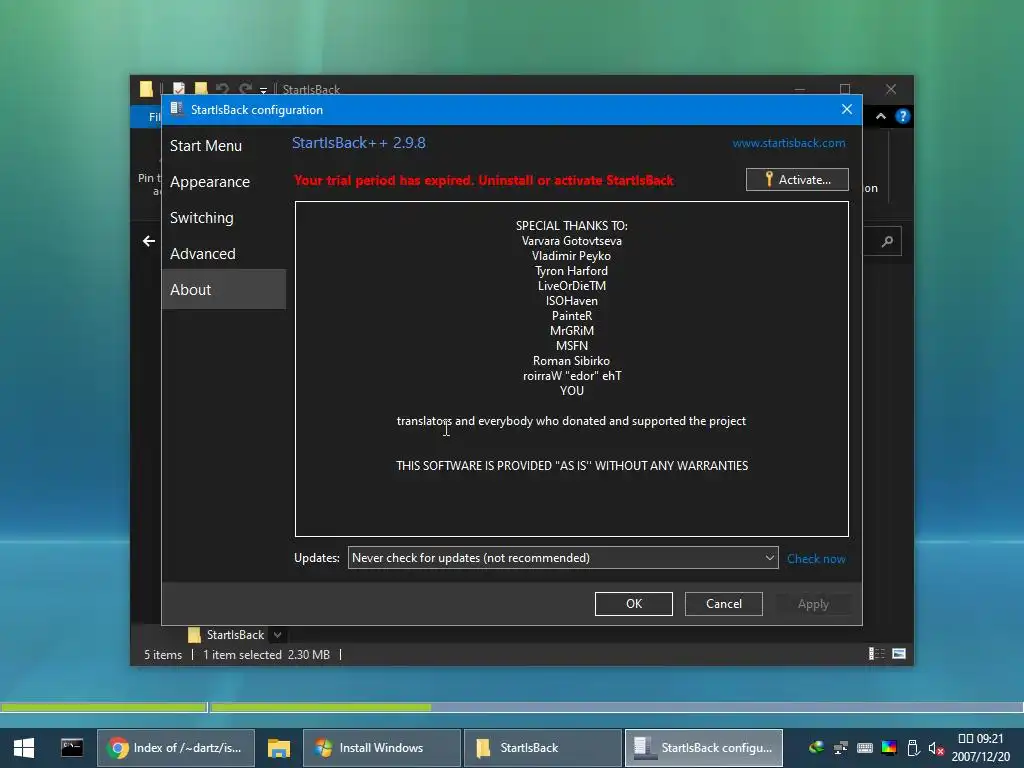
Task: Open the Windows Start button
Action: tap(24, 748)
